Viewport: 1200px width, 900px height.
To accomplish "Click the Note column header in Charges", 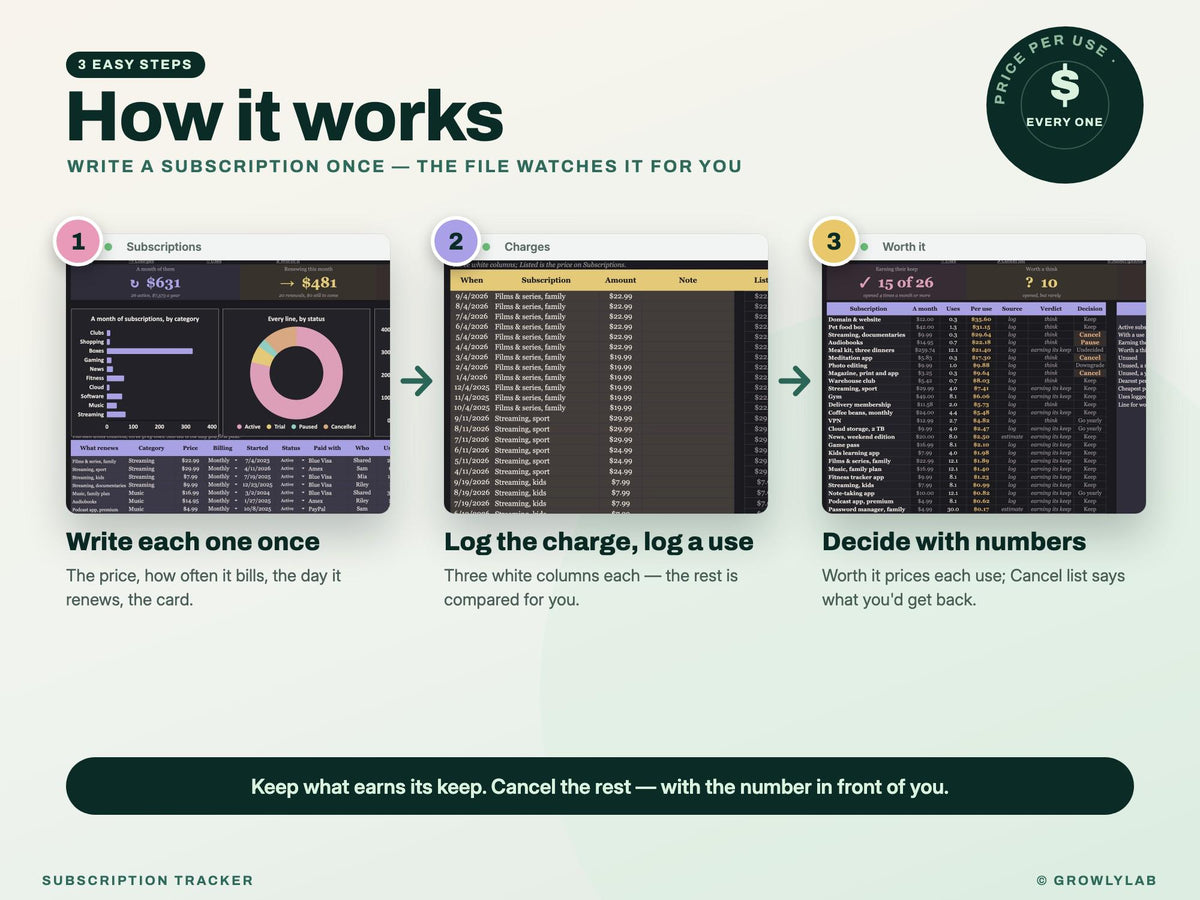I will [688, 280].
